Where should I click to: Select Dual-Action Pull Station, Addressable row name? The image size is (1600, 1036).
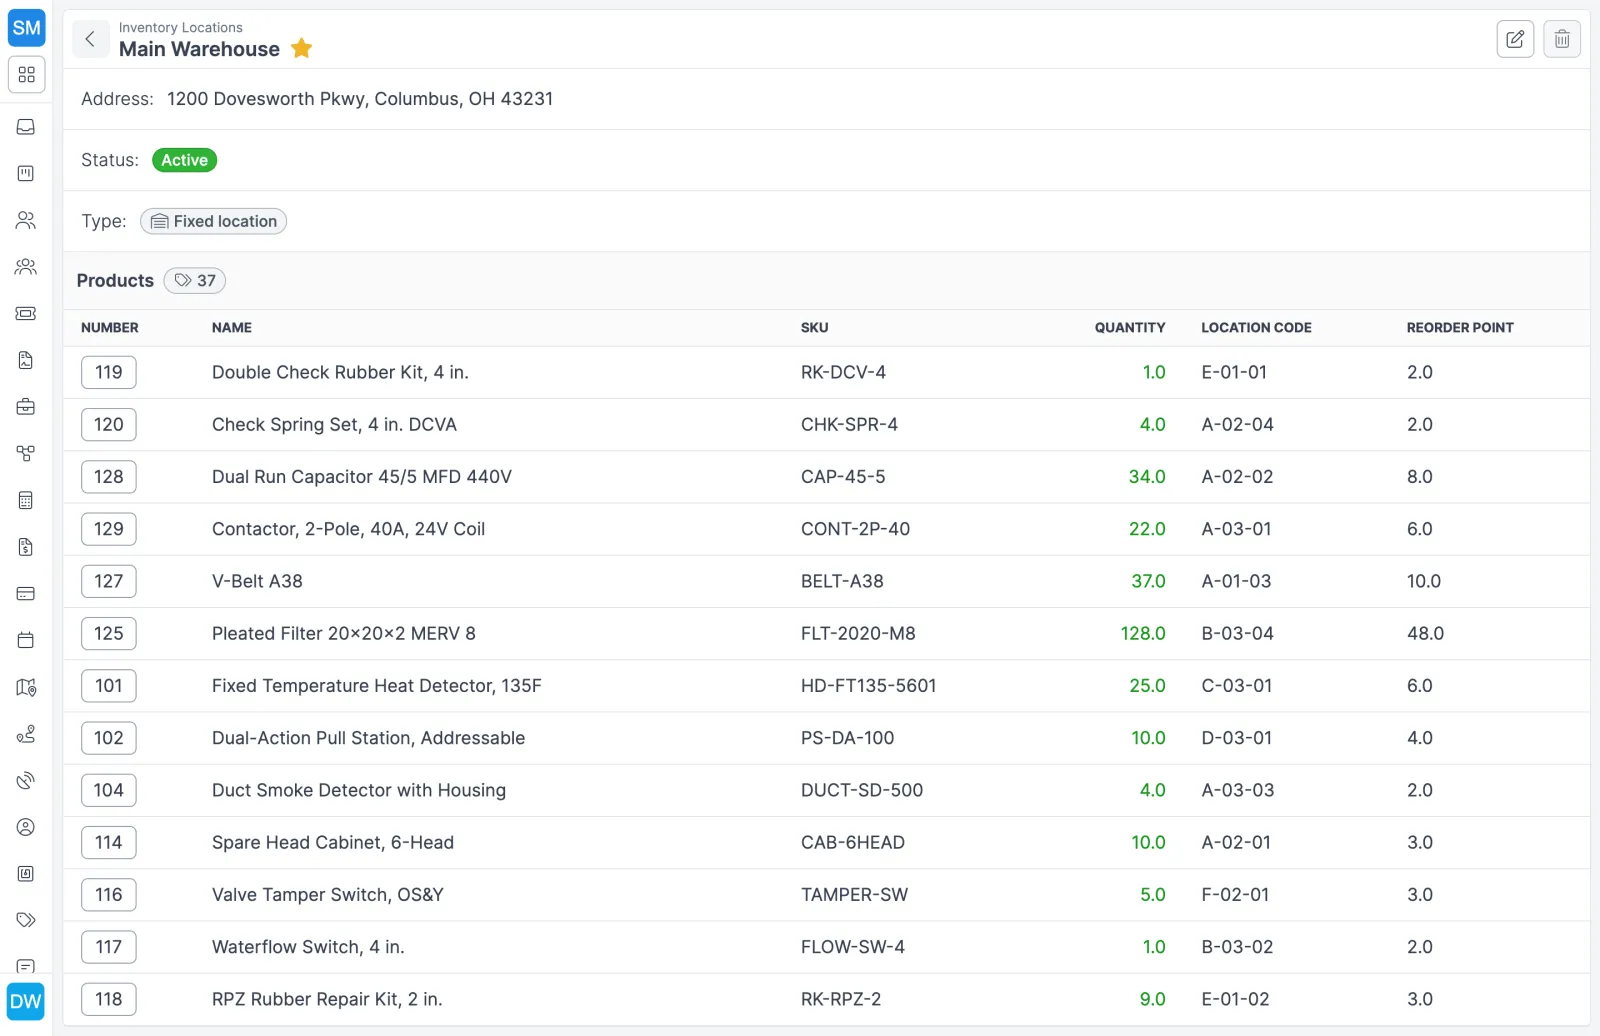[x=368, y=738]
